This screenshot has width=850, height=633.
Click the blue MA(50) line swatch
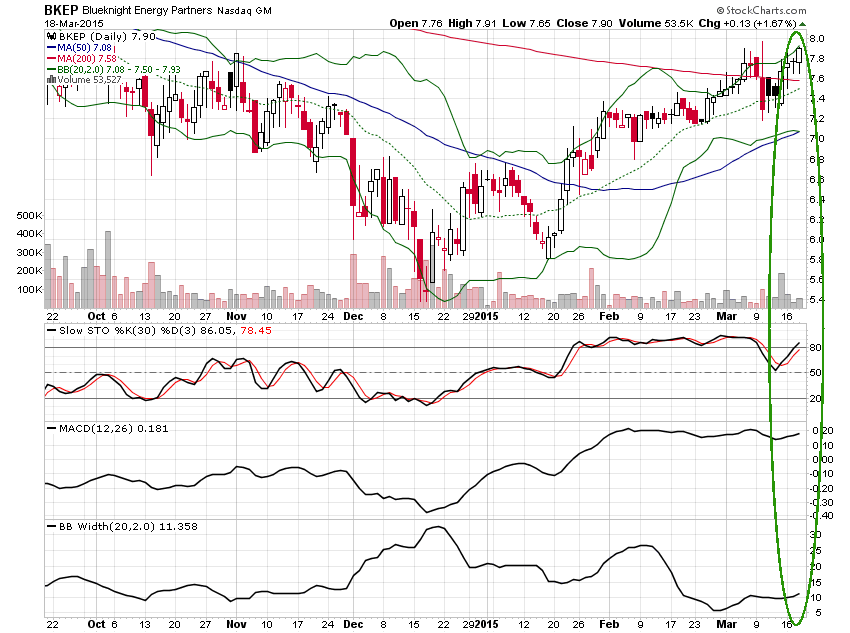(51, 48)
